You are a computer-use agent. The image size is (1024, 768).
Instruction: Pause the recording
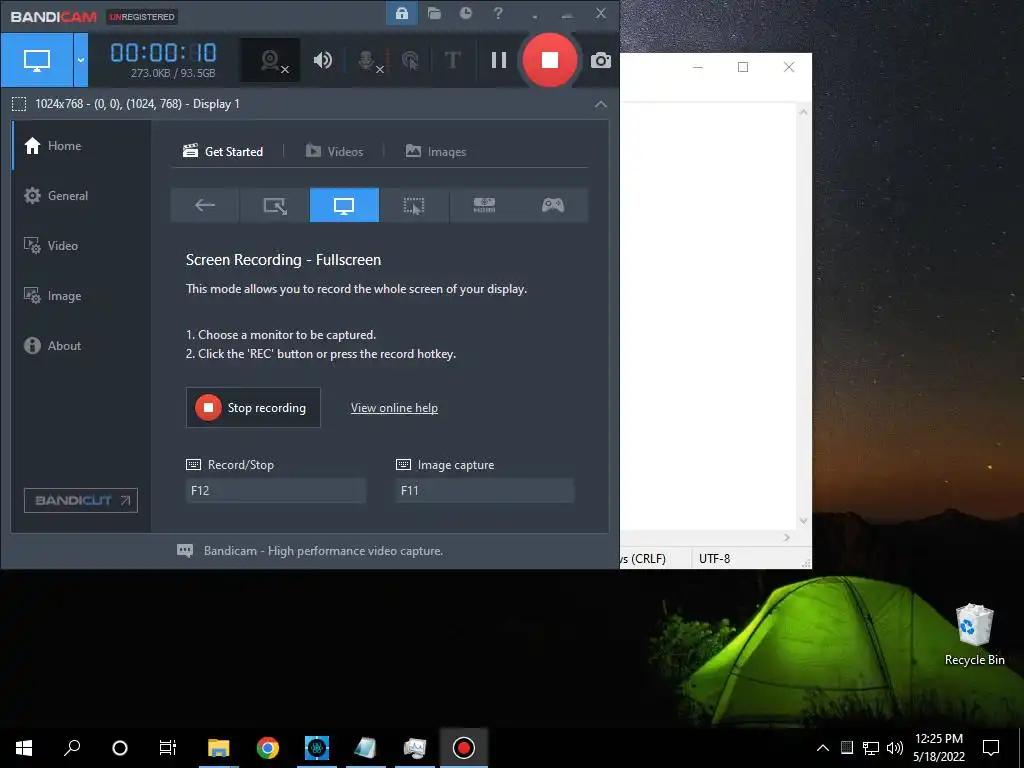click(499, 60)
